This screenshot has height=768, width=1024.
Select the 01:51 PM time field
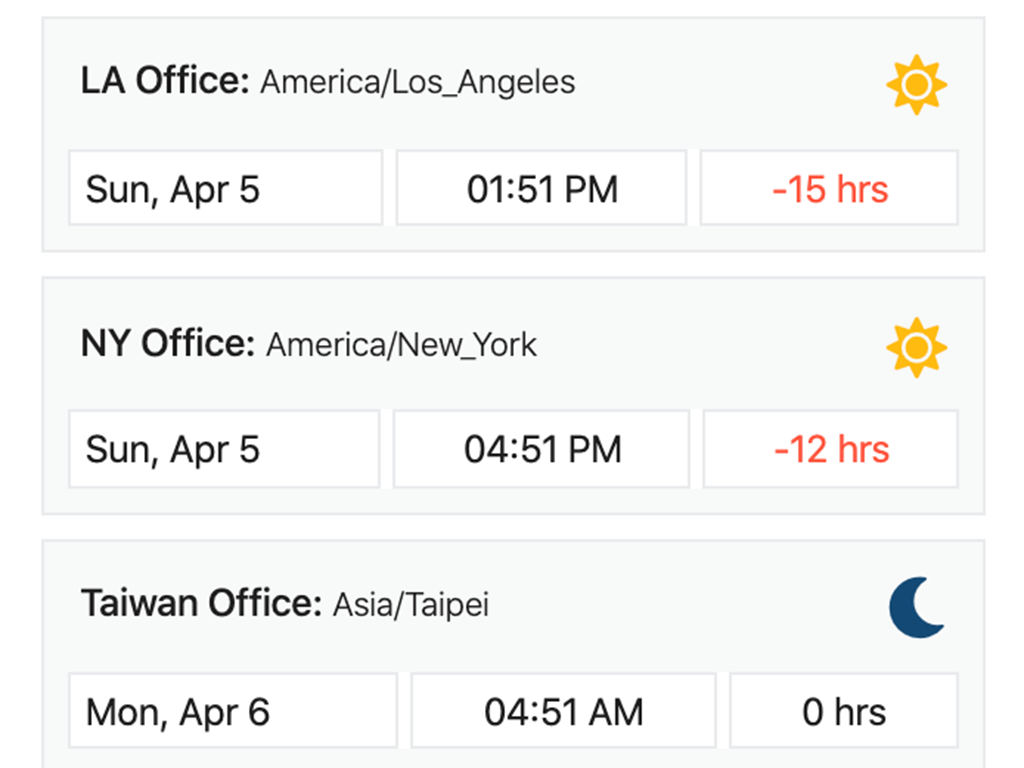click(541, 188)
